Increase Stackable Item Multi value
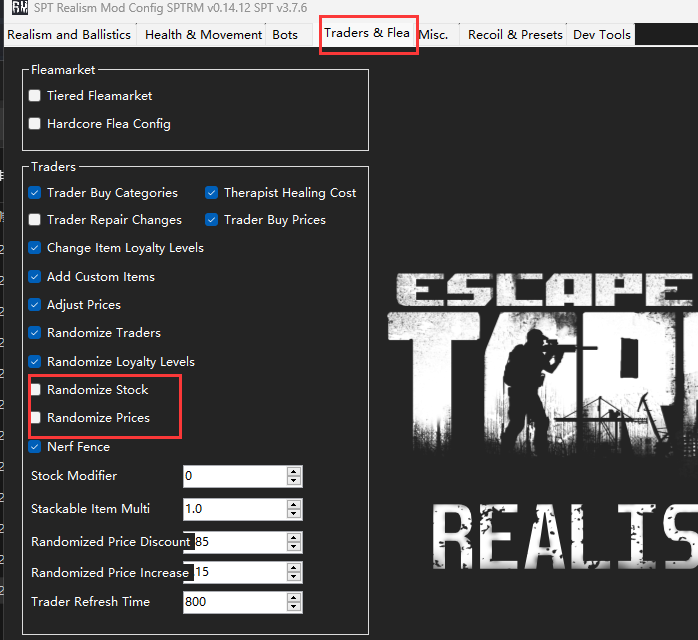The image size is (698, 640). 294,505
